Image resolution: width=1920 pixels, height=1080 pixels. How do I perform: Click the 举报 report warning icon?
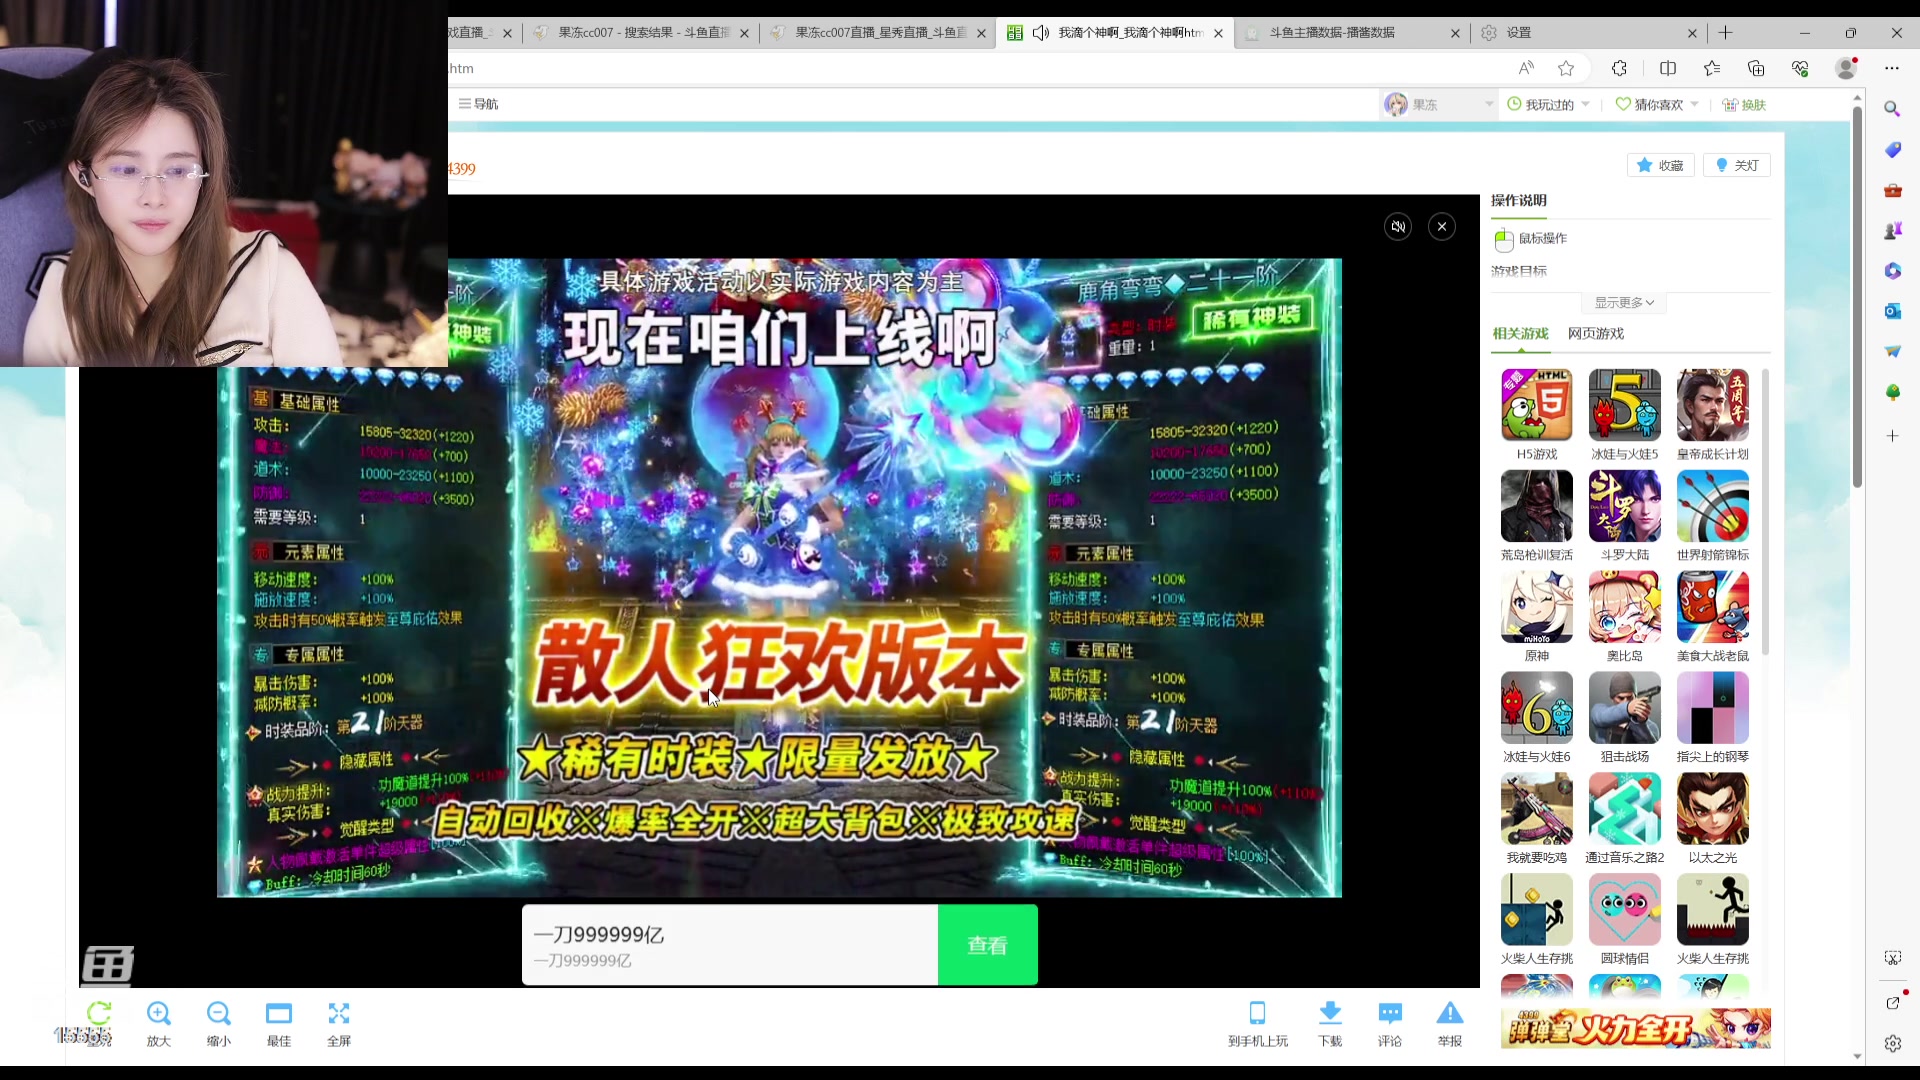tap(1450, 1013)
